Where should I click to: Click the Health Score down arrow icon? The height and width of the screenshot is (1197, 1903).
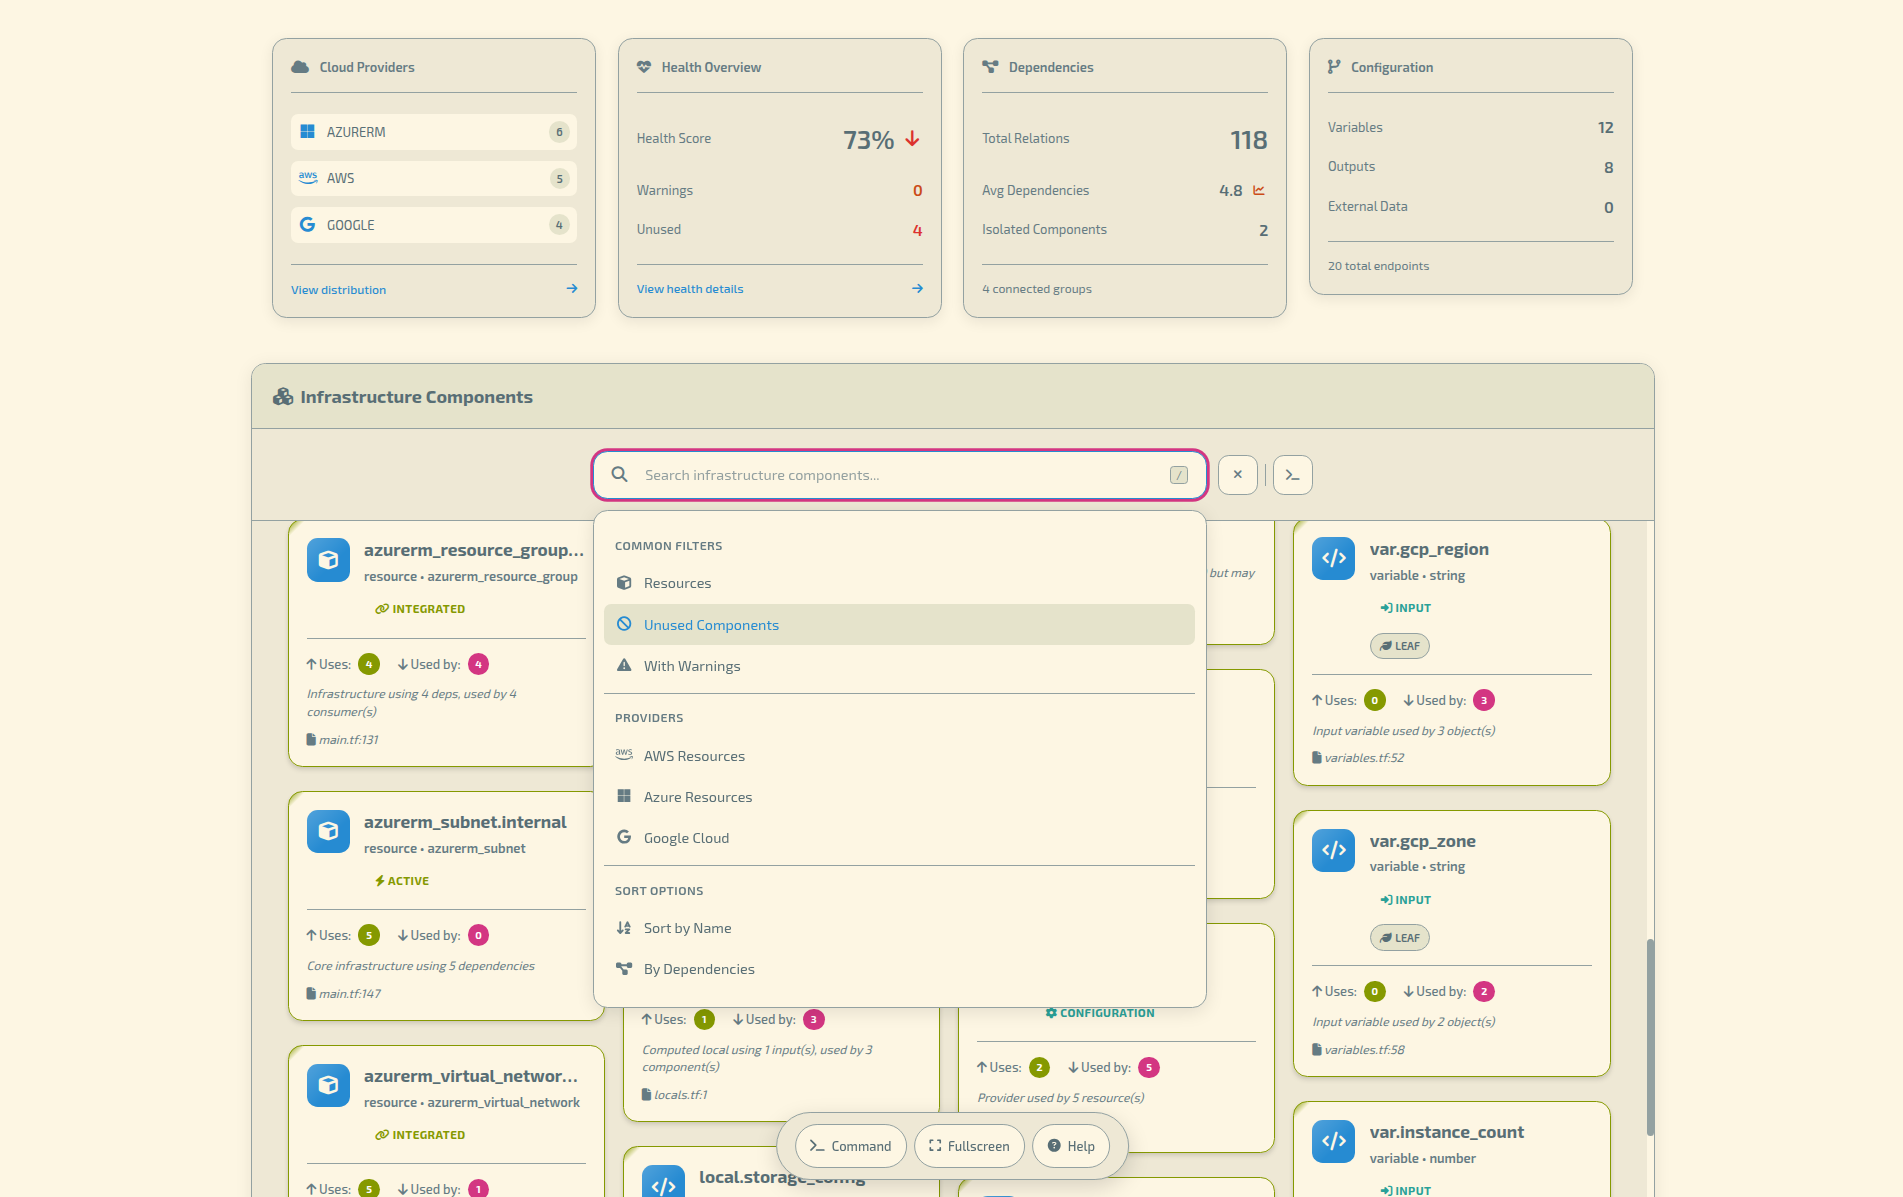(x=912, y=139)
